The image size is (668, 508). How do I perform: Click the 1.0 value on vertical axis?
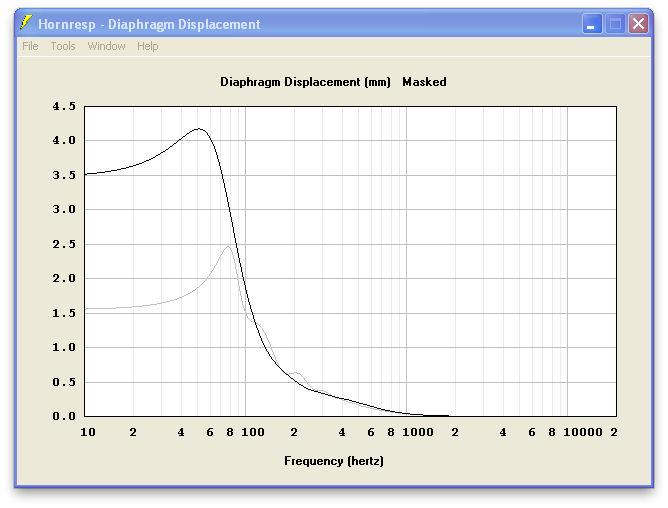64,347
